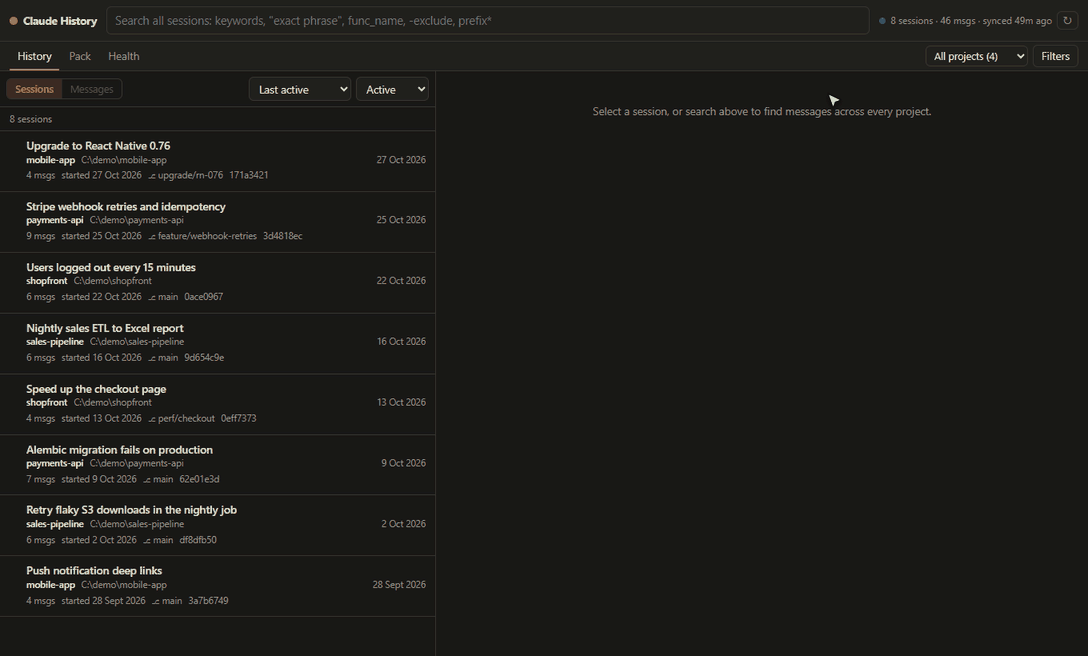
Task: Click commit hash 171a3421
Action: coord(248,176)
